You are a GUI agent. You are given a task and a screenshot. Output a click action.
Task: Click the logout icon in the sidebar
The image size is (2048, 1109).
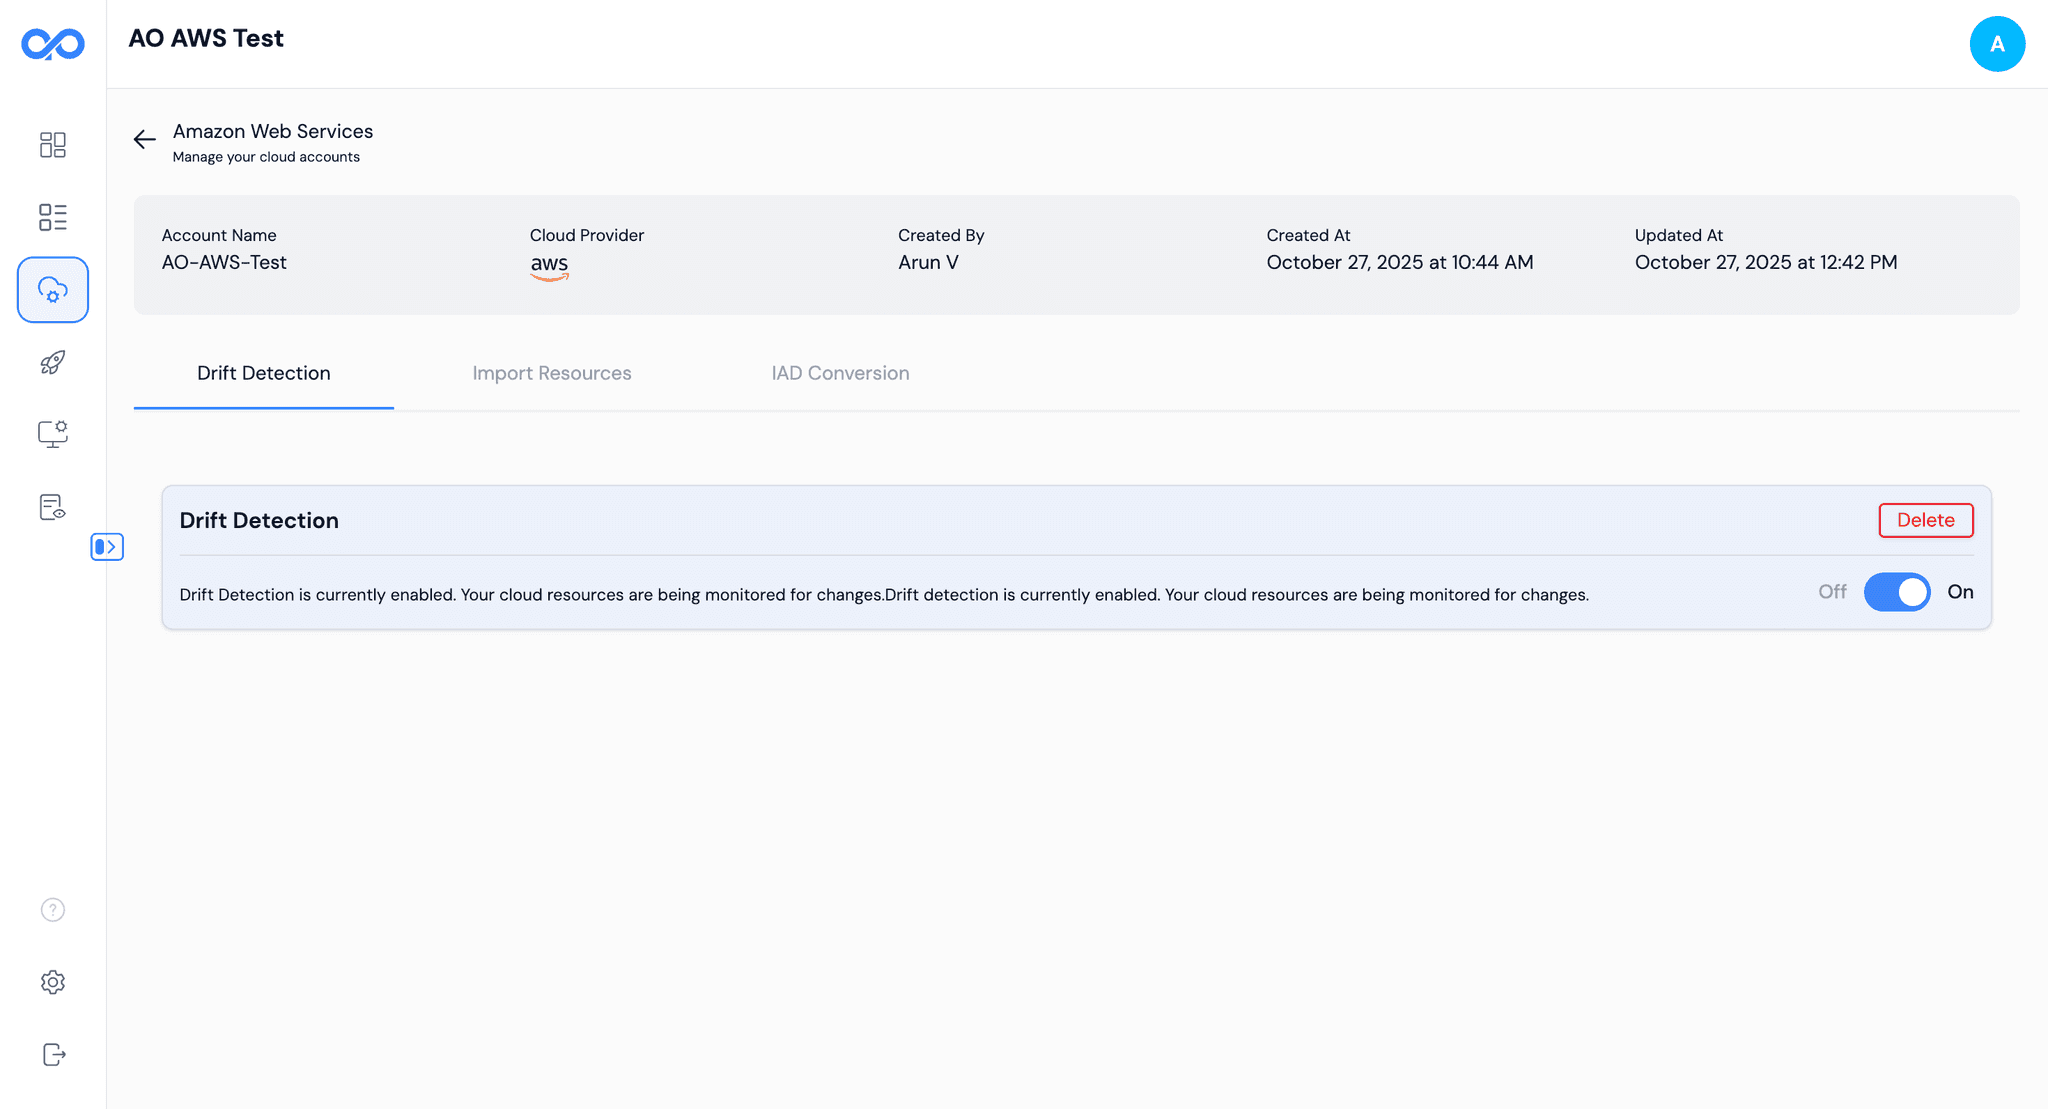pyautogui.click(x=52, y=1054)
